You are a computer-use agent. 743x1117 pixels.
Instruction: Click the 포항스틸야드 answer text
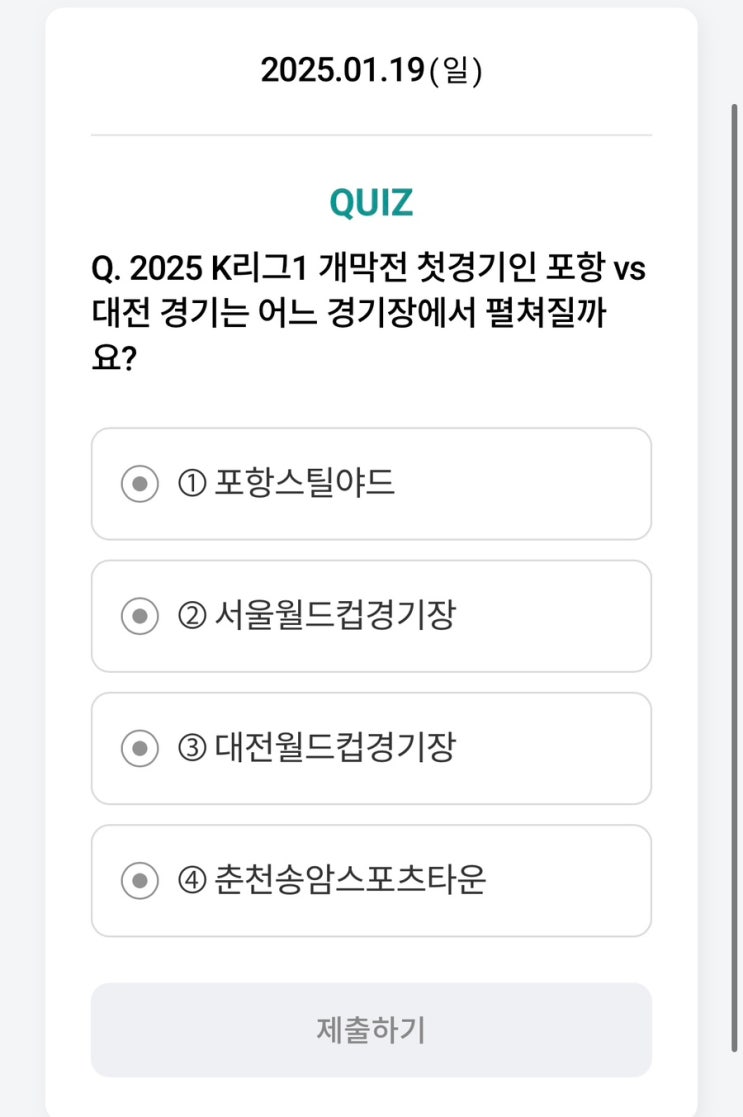click(305, 484)
